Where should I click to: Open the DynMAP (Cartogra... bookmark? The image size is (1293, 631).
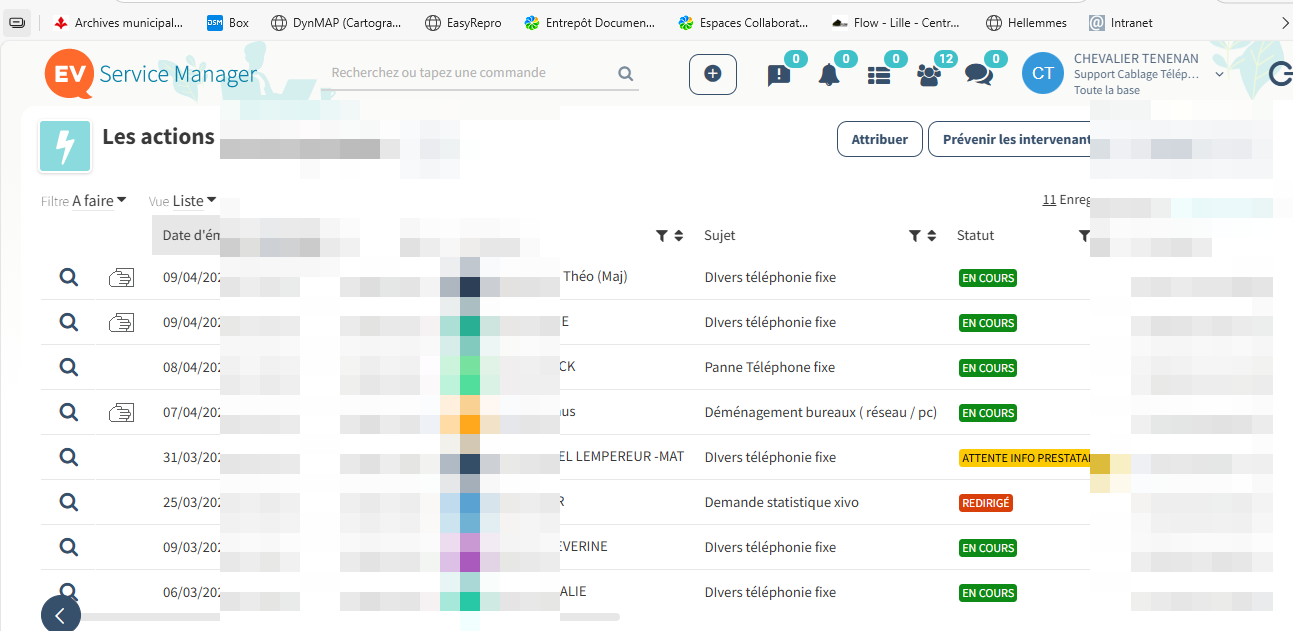tap(336, 22)
